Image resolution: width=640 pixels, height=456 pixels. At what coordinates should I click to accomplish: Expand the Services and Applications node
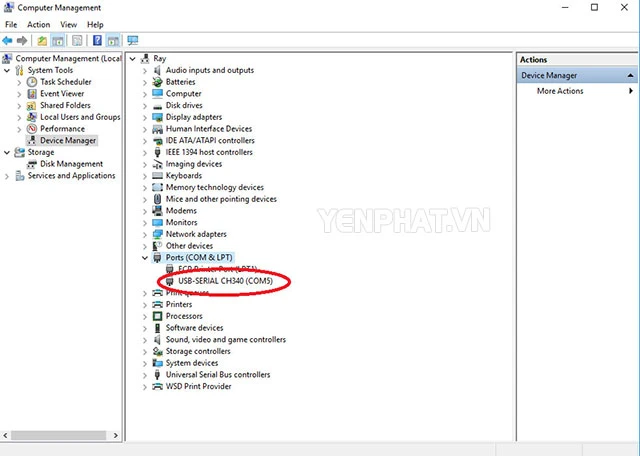click(8, 176)
